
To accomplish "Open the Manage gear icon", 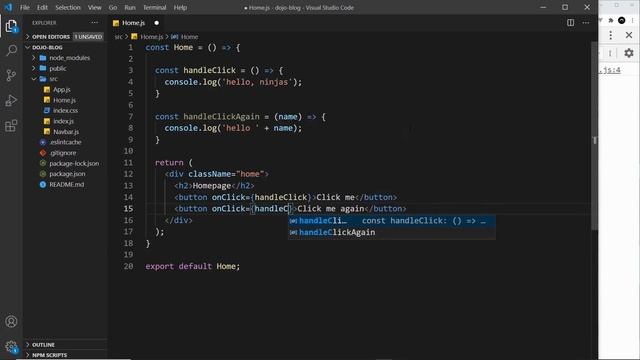I will point(11,347).
